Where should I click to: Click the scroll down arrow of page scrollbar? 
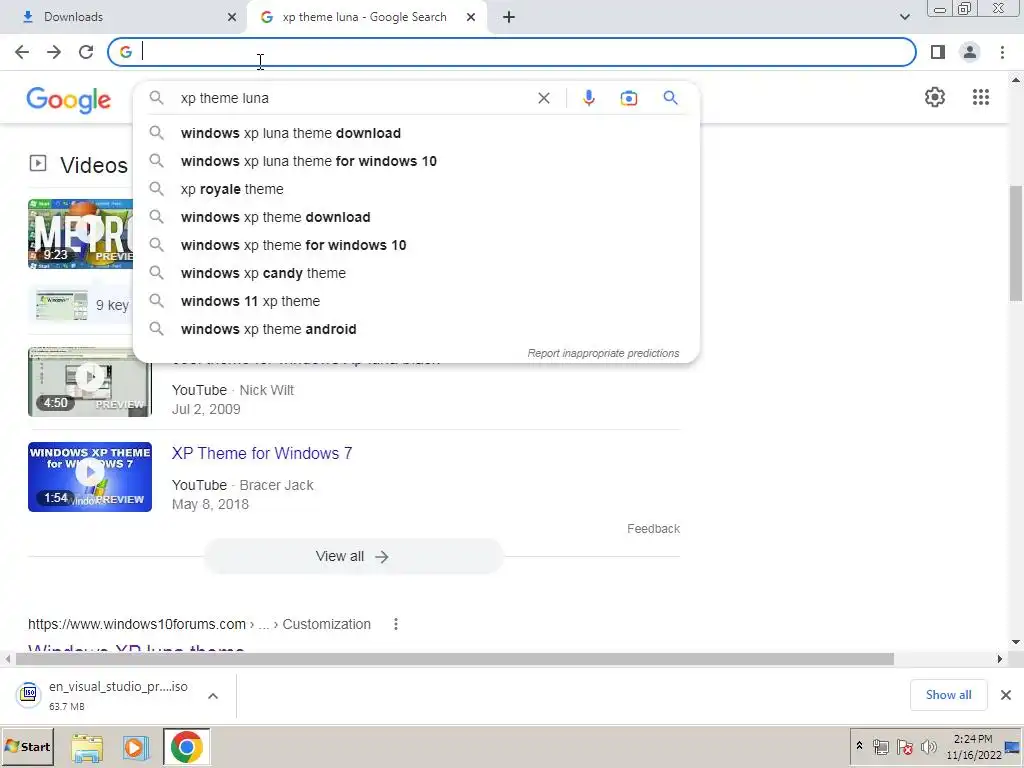1016,642
